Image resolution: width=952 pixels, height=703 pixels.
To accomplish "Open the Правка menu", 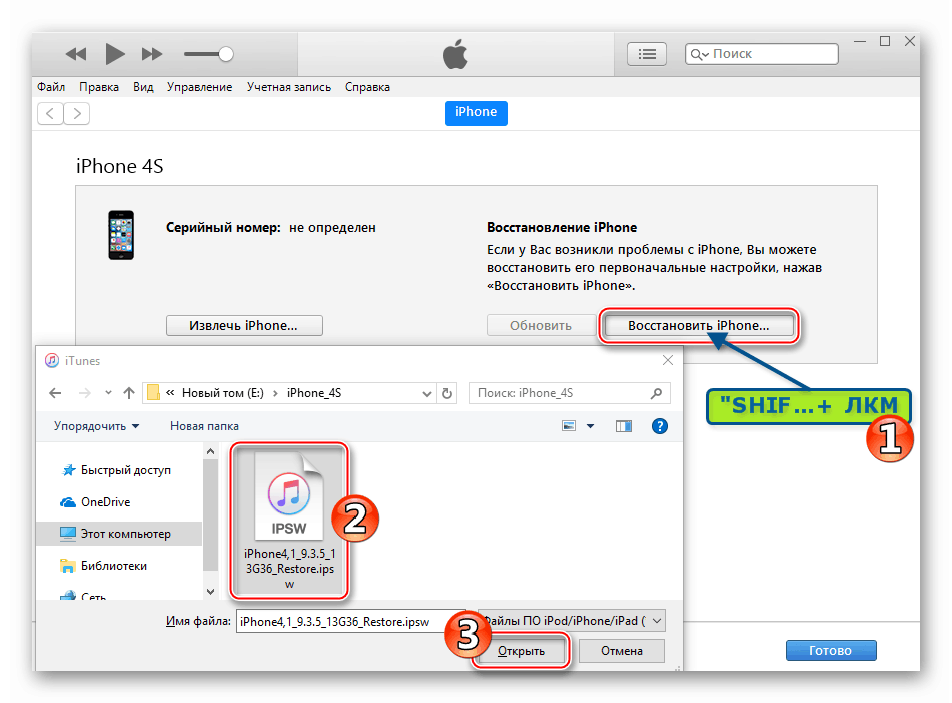I will coord(99,87).
